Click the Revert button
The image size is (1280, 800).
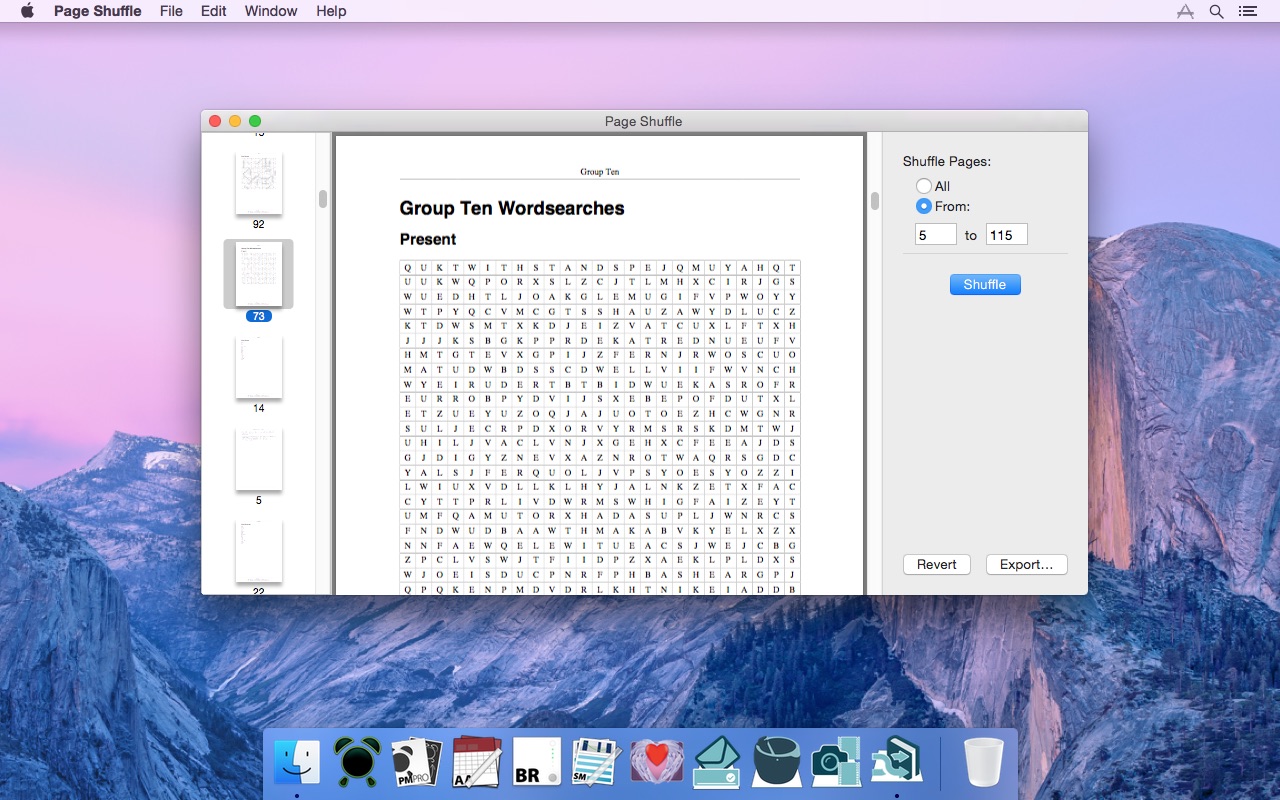[937, 565]
